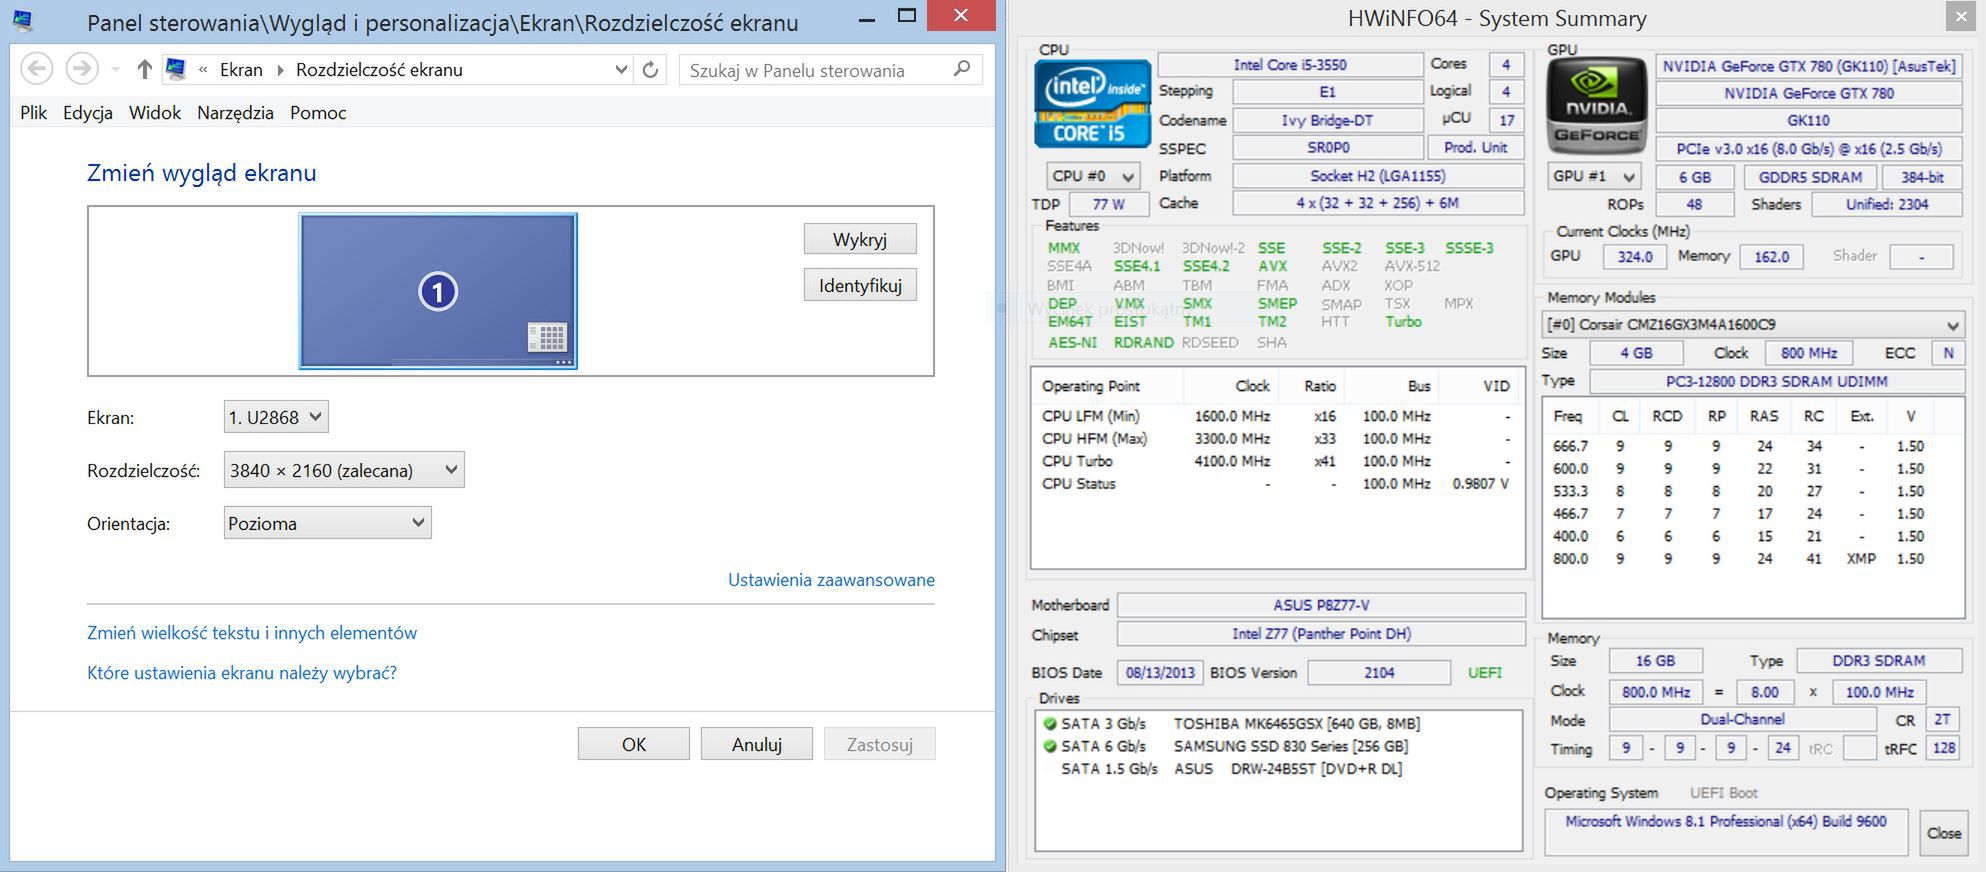Click the Anuluj button
This screenshot has height=872, width=1986.
757,744
